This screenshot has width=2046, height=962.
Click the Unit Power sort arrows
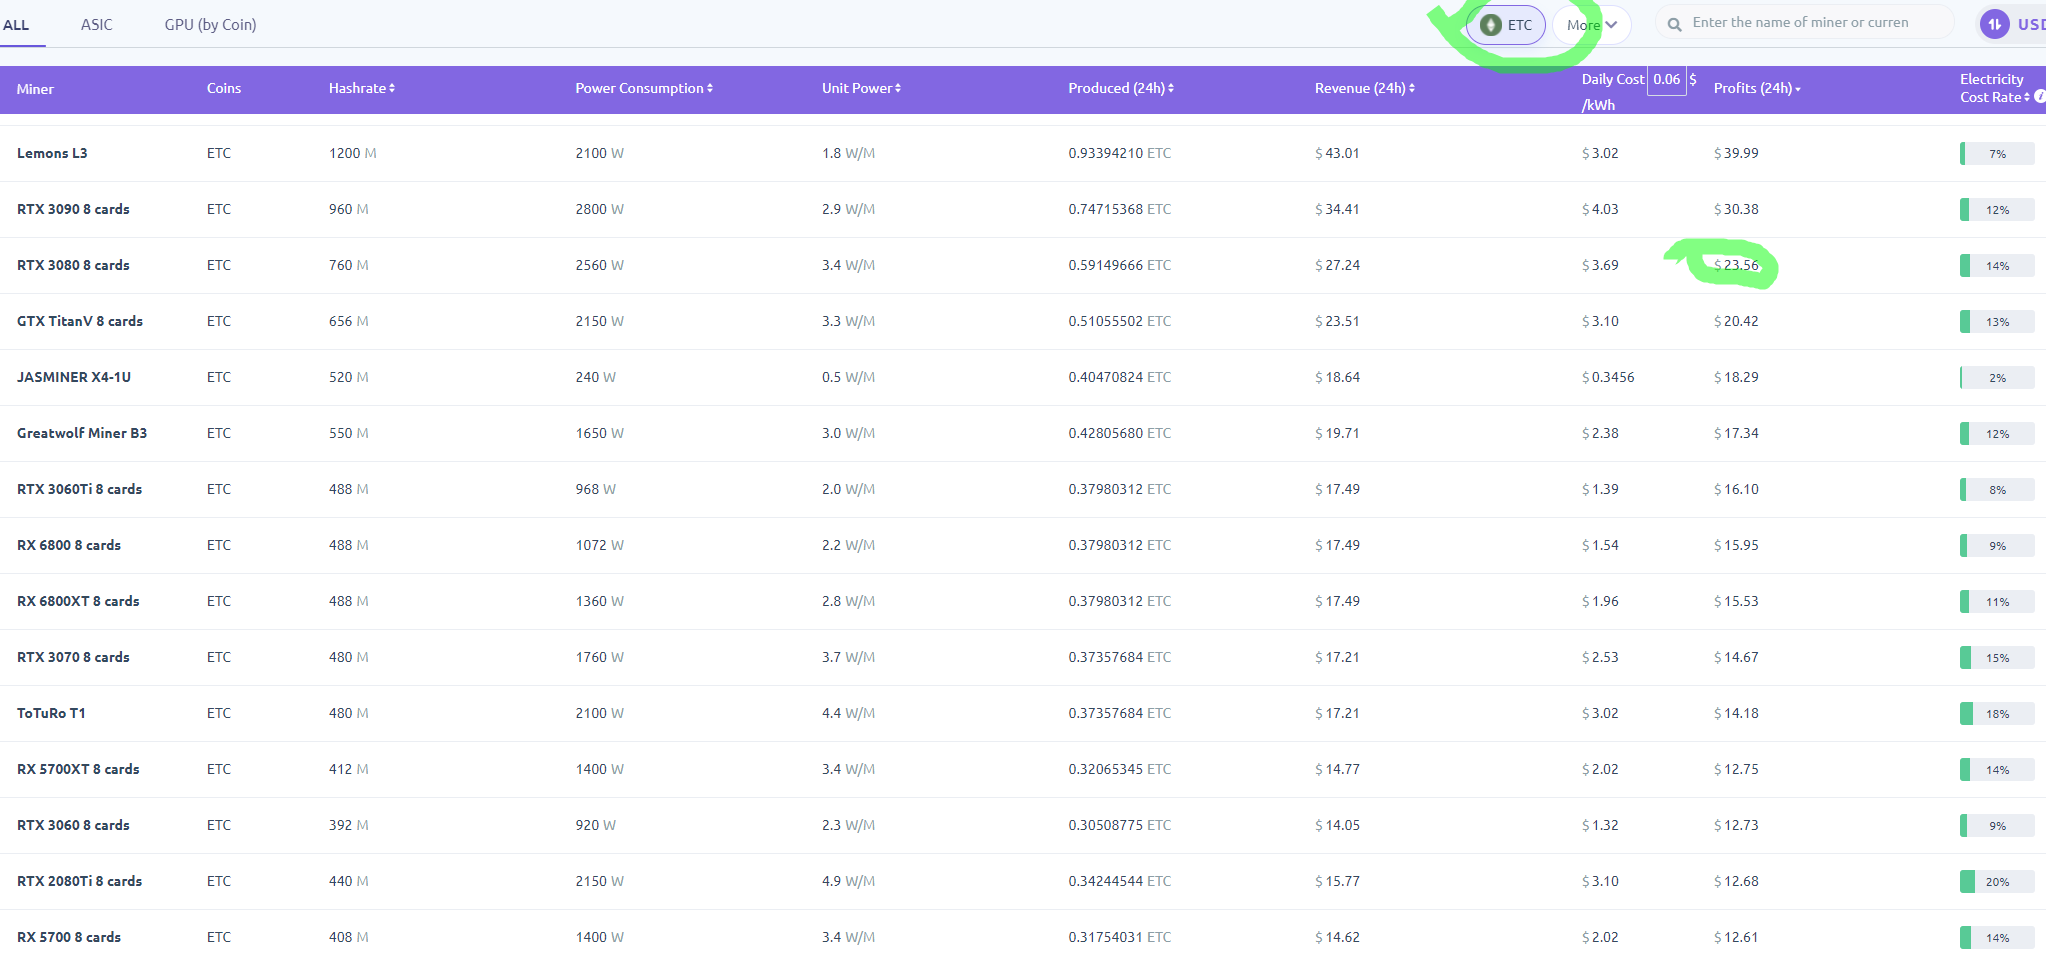(x=898, y=88)
